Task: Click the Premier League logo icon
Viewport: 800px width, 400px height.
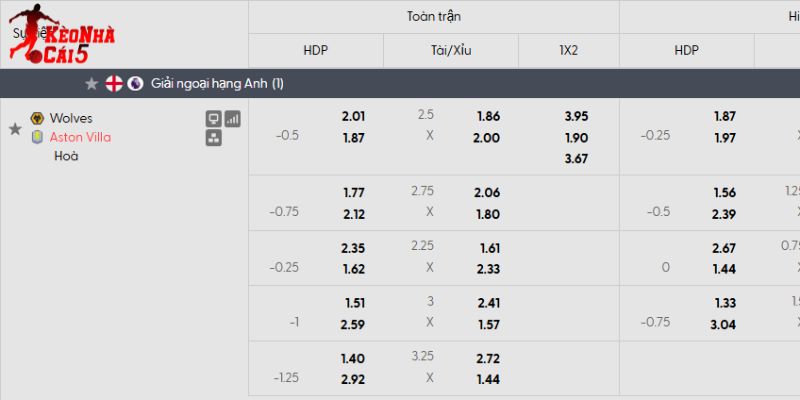Action: pyautogui.click(x=135, y=84)
